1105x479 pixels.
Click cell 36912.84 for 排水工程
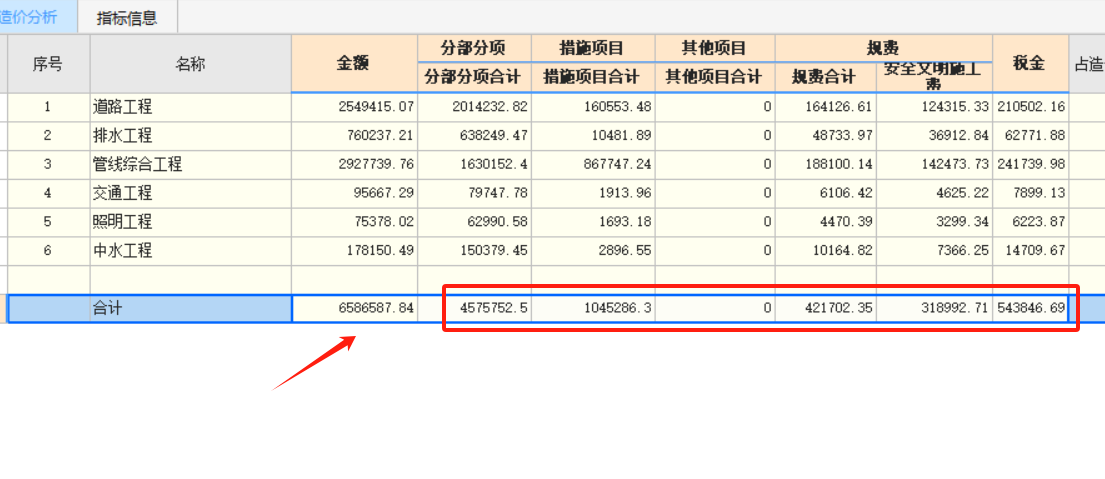click(x=934, y=136)
